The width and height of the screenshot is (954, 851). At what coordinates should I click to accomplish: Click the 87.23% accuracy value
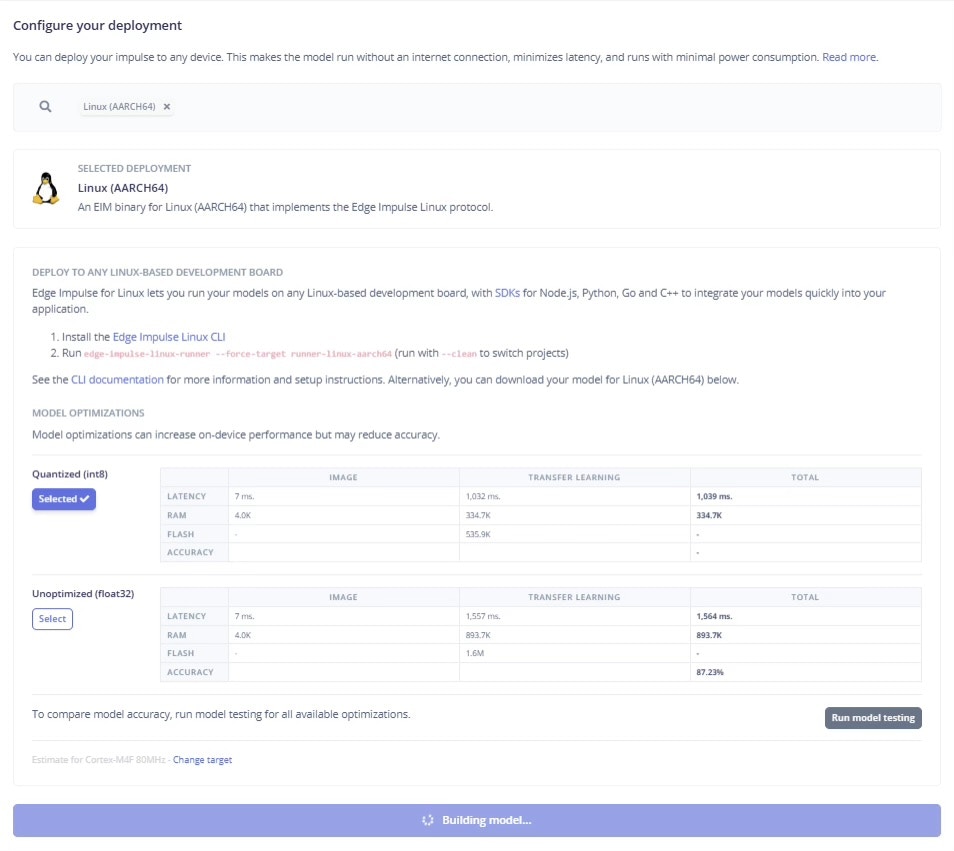coord(710,672)
